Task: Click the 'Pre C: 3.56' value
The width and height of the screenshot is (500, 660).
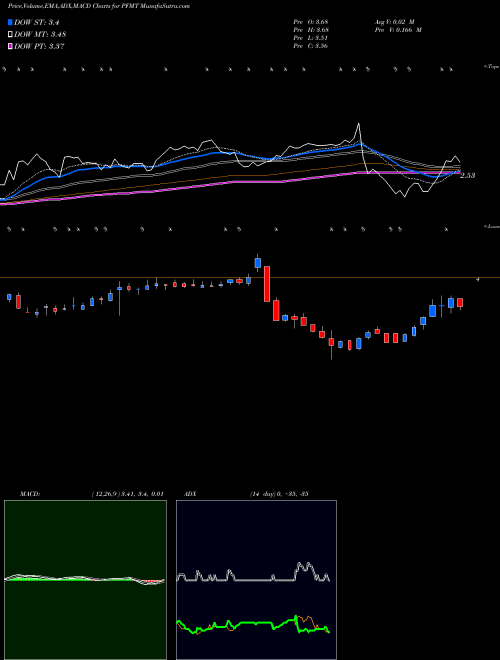Action: pyautogui.click(x=311, y=46)
